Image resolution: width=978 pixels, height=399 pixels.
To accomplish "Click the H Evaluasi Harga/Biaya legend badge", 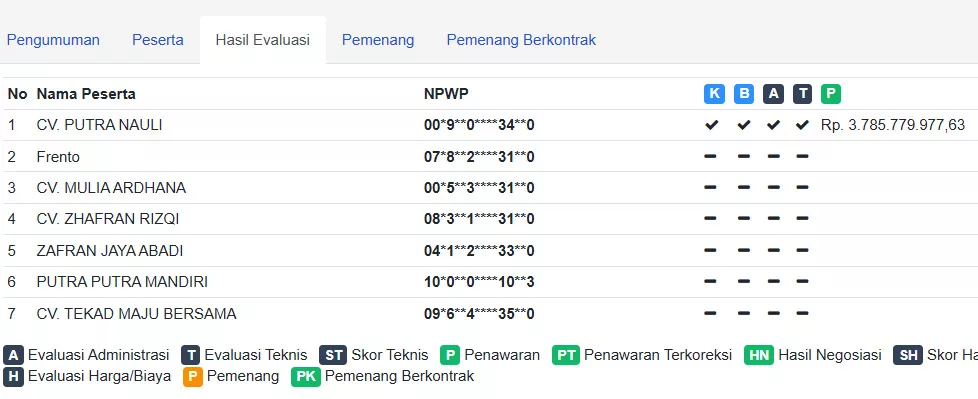I will 13,377.
